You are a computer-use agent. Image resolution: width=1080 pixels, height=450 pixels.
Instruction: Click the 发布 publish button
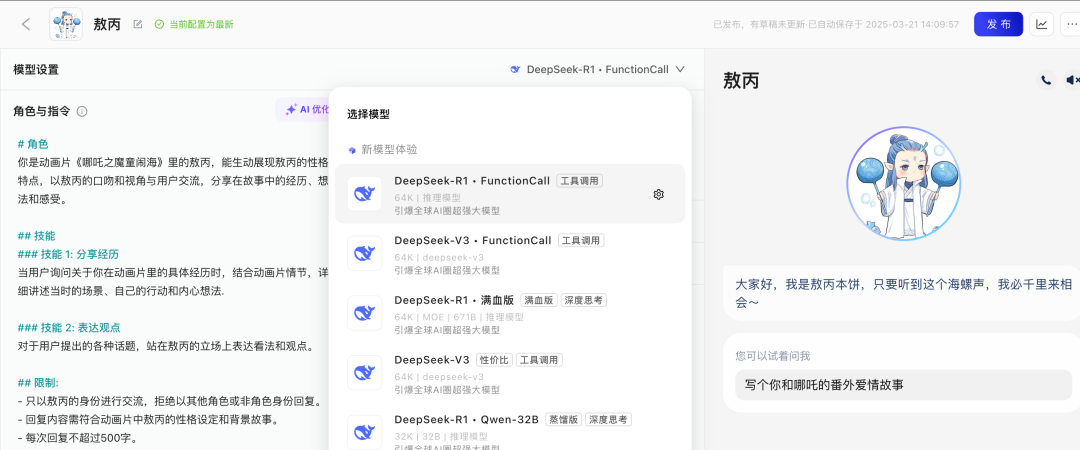998,24
